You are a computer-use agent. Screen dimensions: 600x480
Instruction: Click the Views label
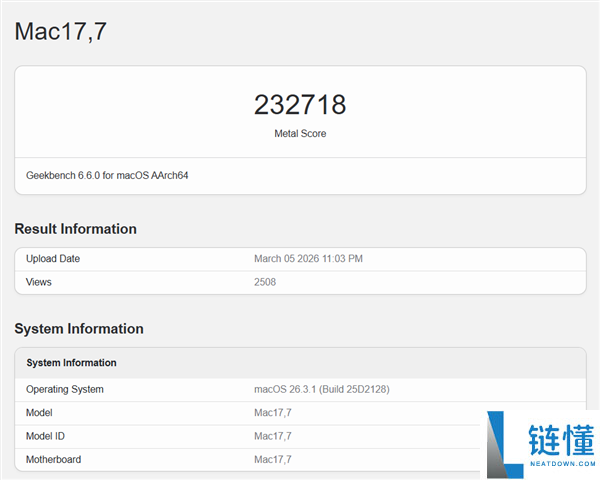39,282
